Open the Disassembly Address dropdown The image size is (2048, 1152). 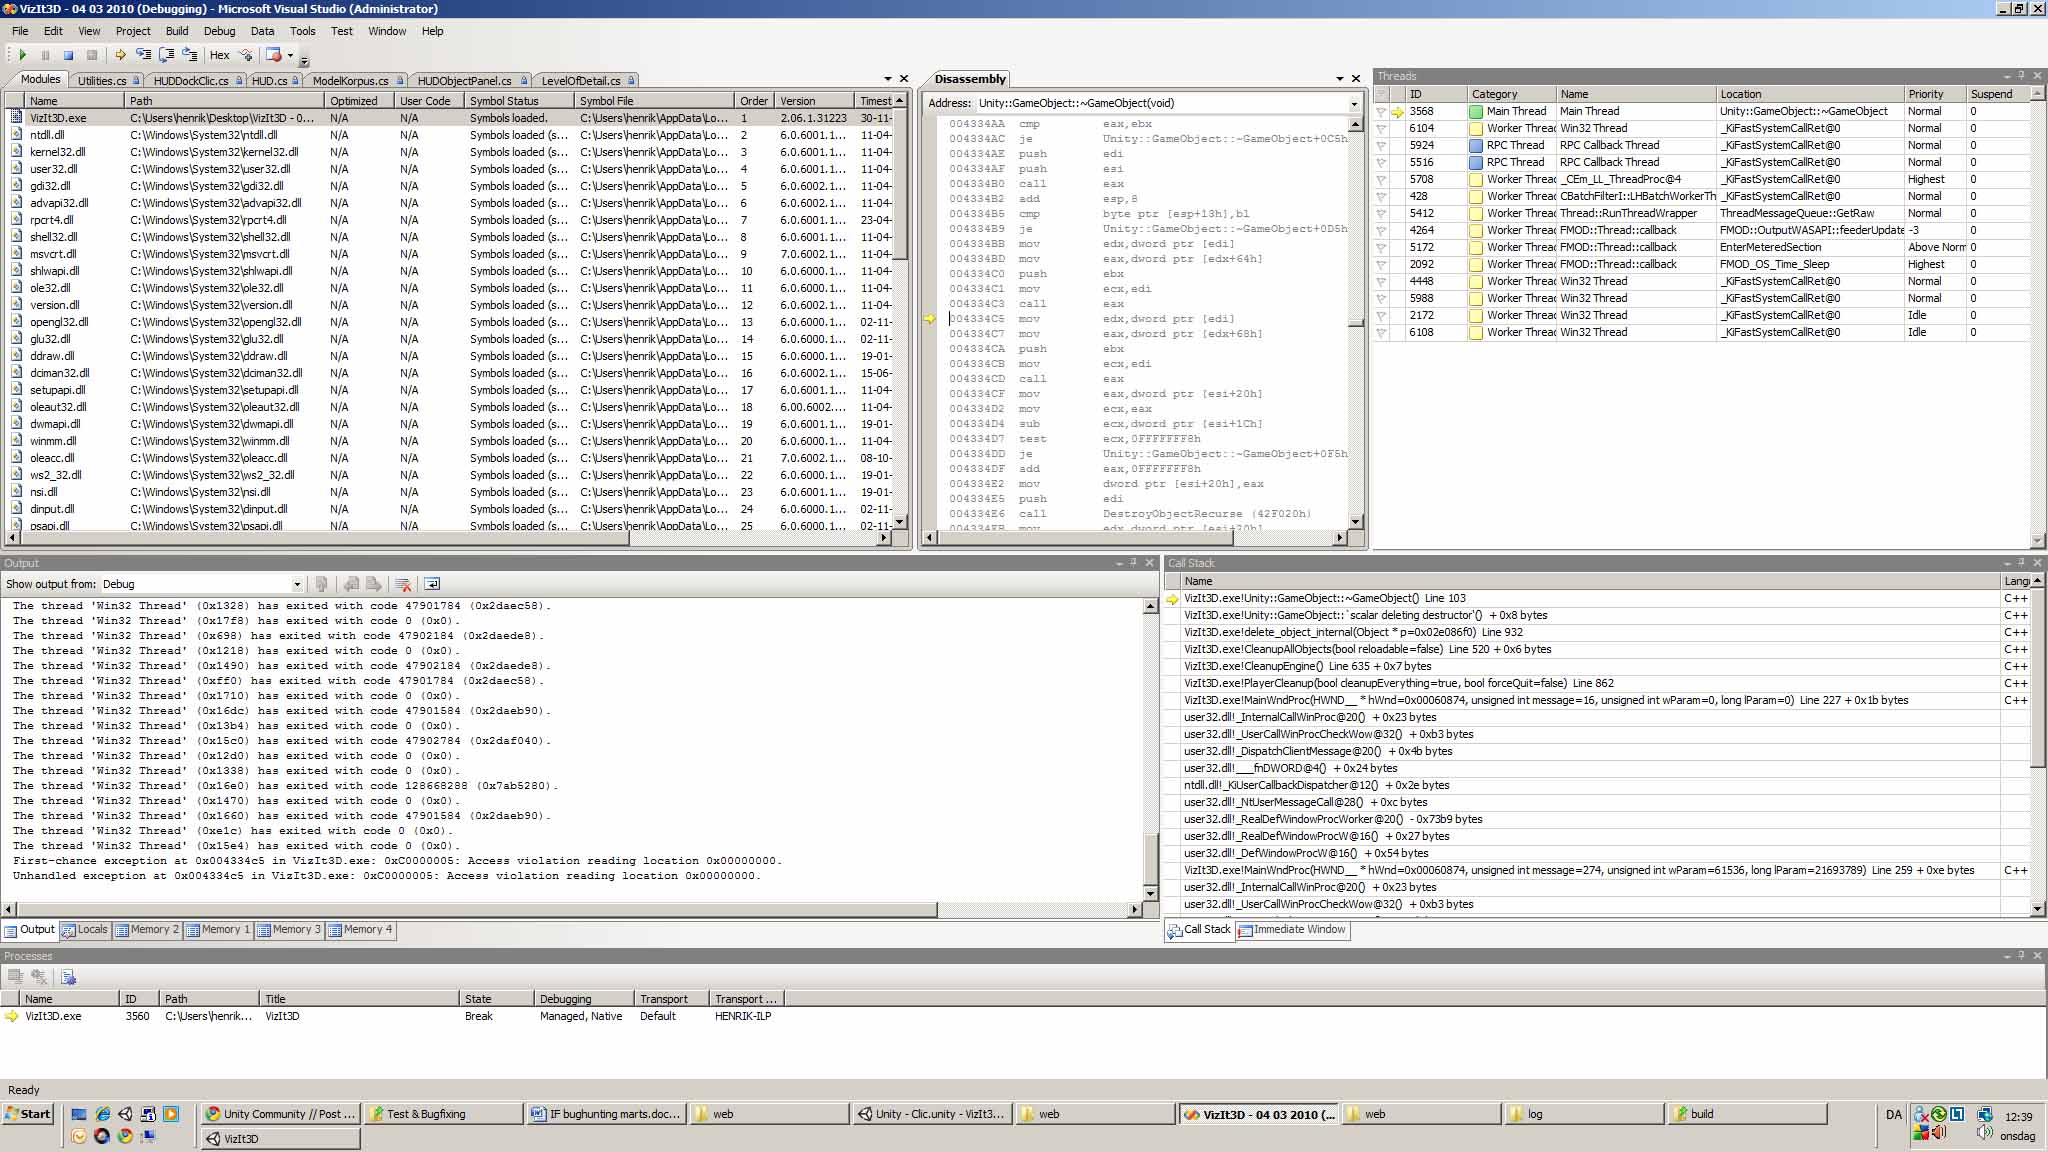[1353, 102]
